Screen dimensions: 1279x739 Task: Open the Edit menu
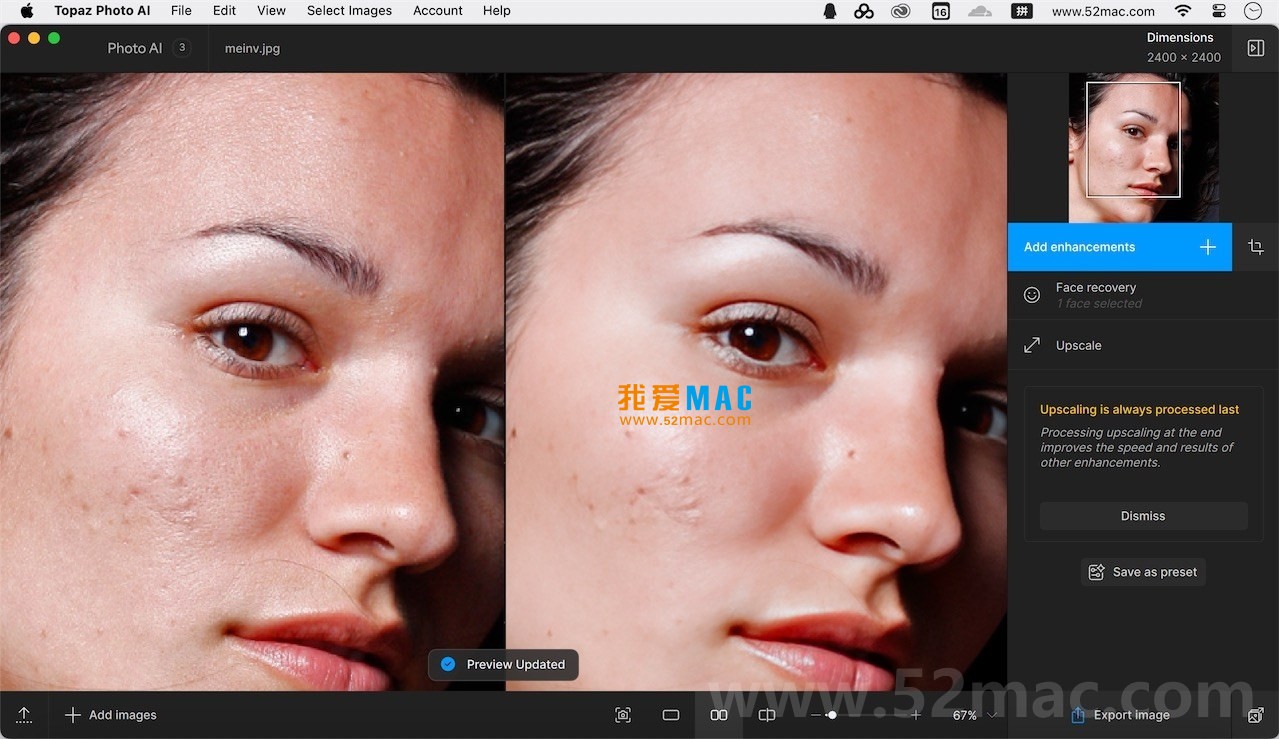coord(224,11)
